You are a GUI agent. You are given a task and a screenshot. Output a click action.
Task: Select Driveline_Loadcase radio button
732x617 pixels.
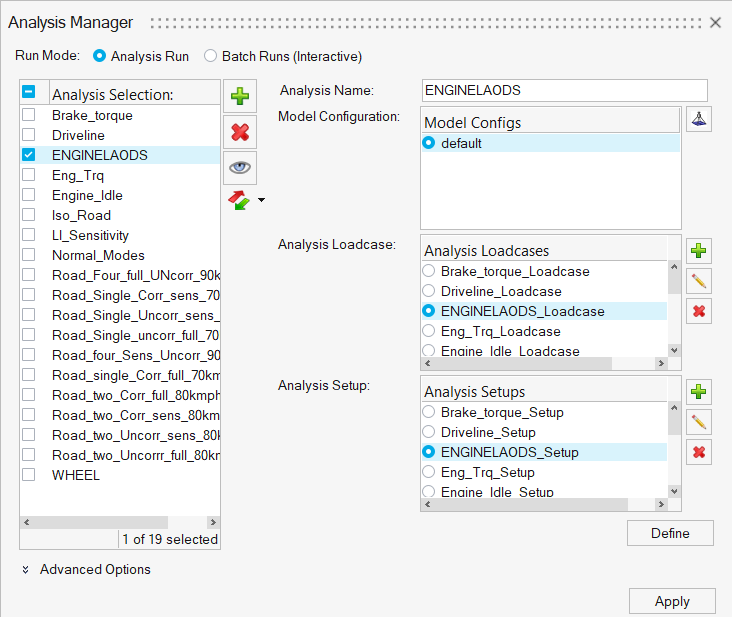click(x=429, y=291)
